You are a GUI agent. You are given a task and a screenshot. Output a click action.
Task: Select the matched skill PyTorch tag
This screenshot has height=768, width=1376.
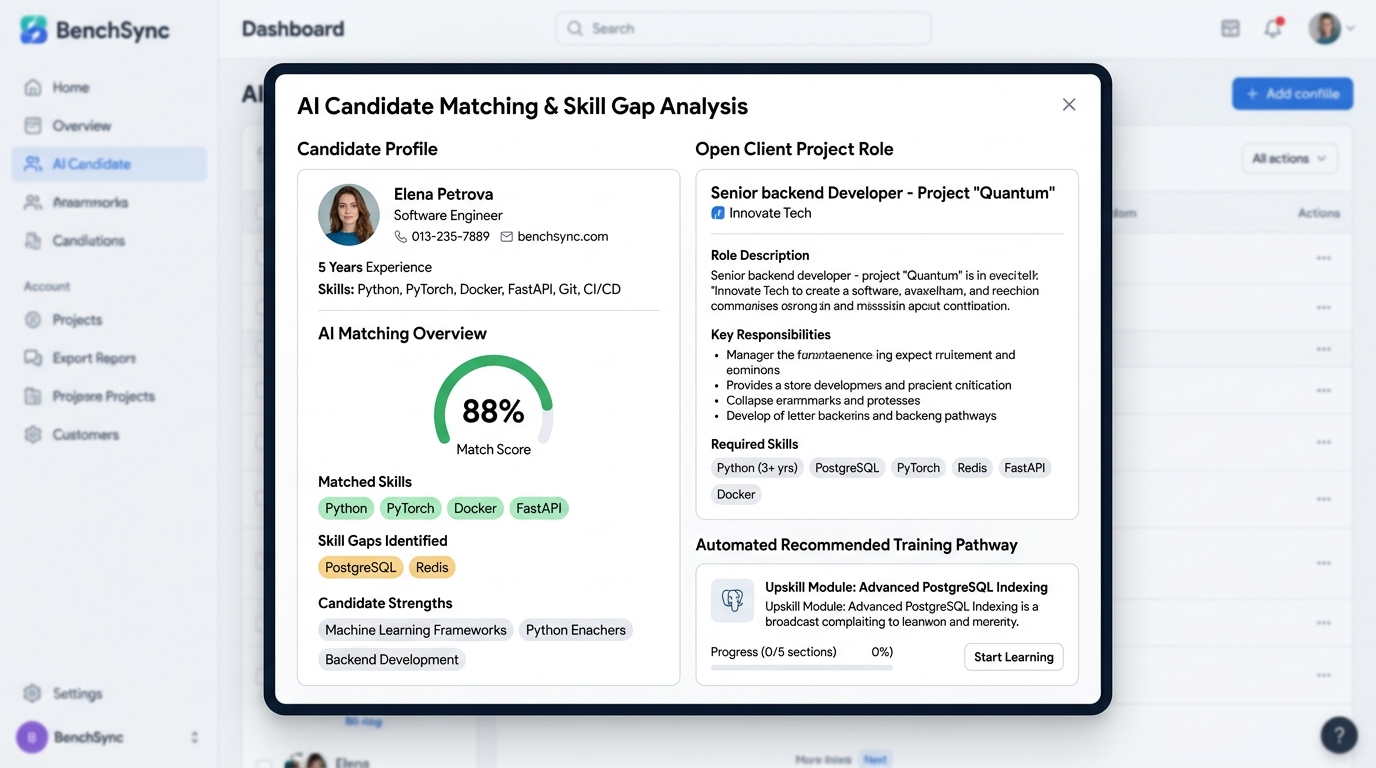[x=411, y=508]
